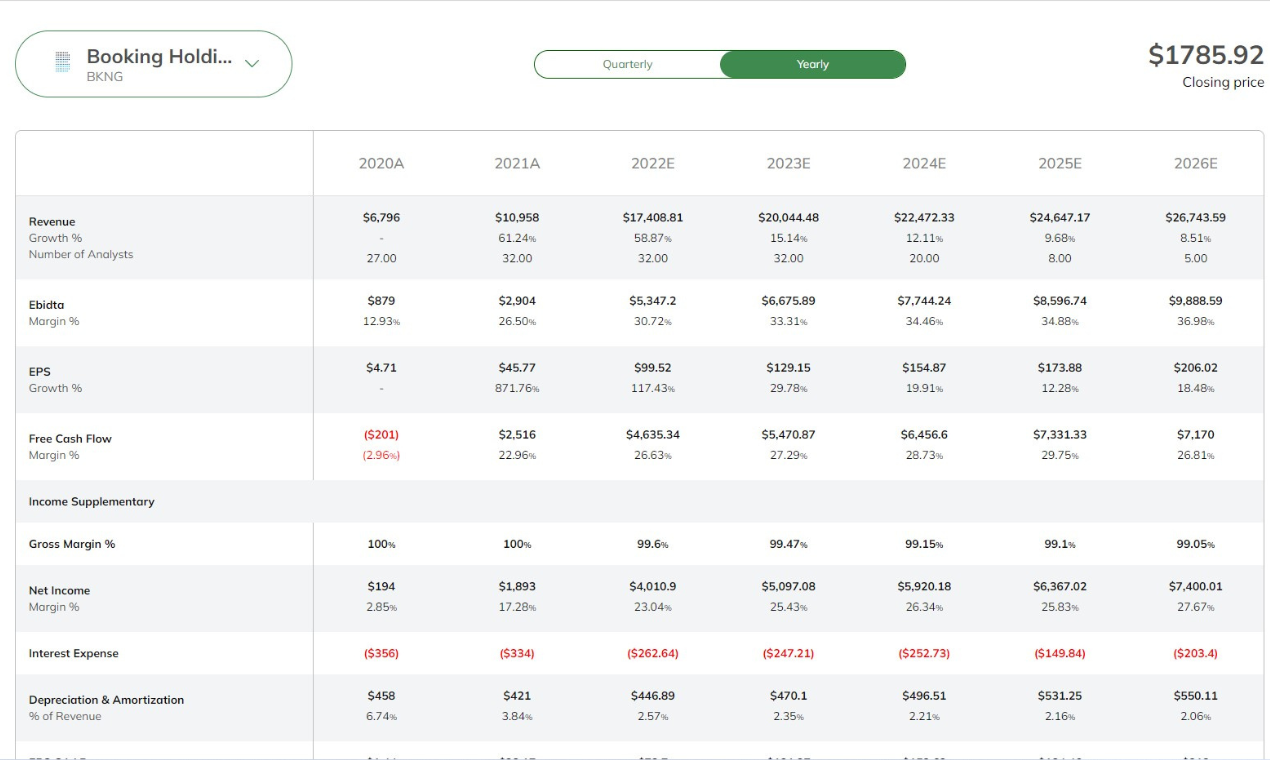1270x760 pixels.
Task: Click the Net Income row label
Action: 60,591
